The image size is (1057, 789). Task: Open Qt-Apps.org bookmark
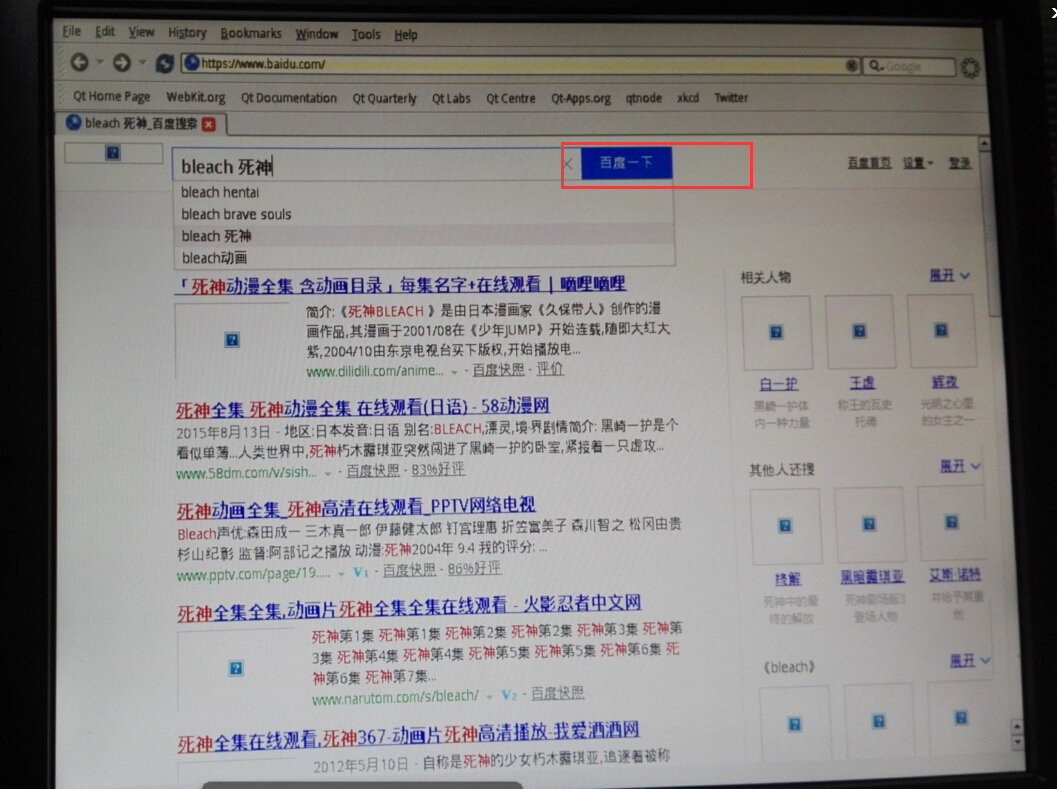(580, 98)
